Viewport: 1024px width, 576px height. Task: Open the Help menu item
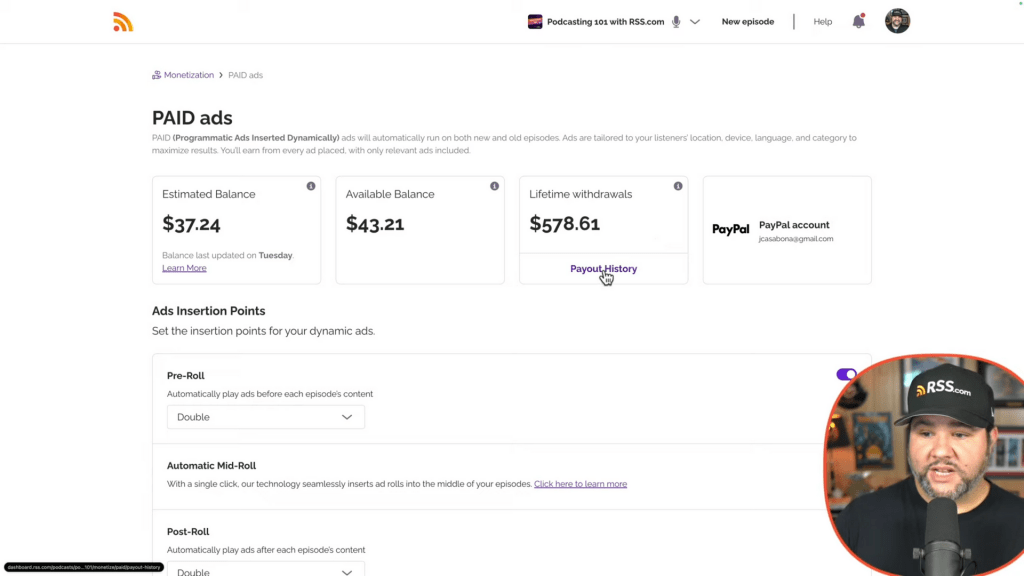(x=822, y=22)
